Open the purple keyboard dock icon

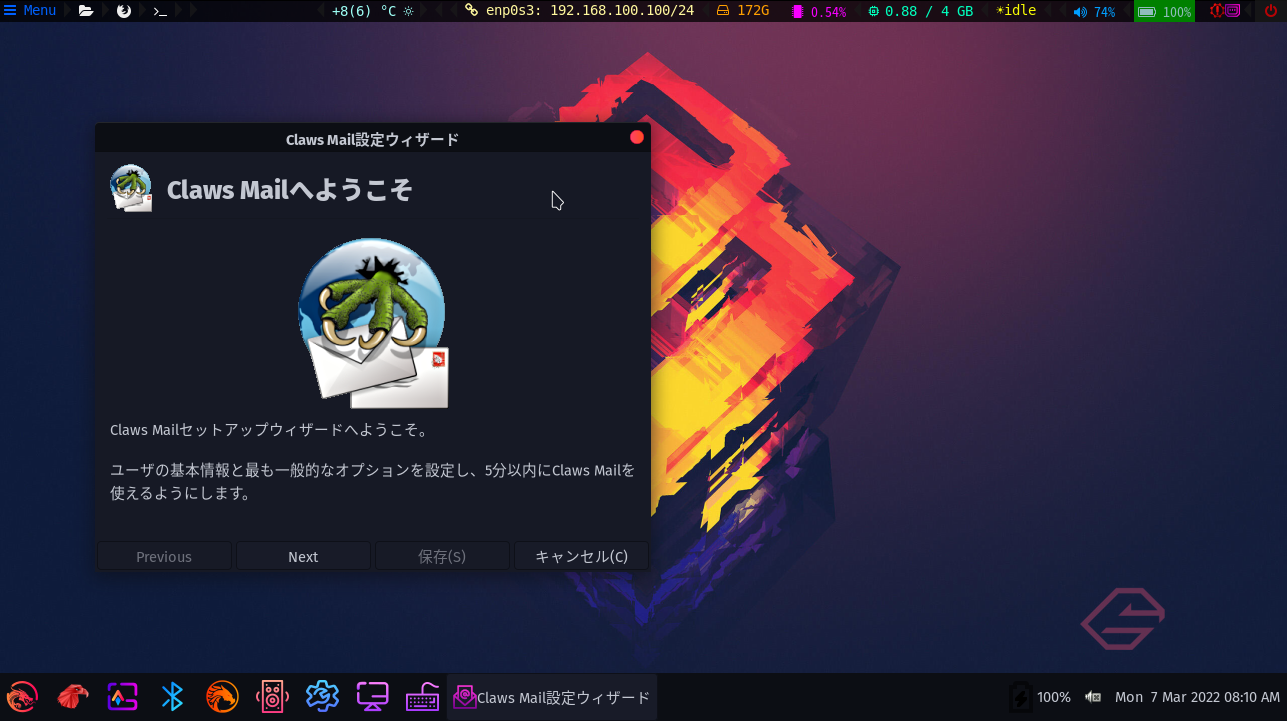[422, 696]
